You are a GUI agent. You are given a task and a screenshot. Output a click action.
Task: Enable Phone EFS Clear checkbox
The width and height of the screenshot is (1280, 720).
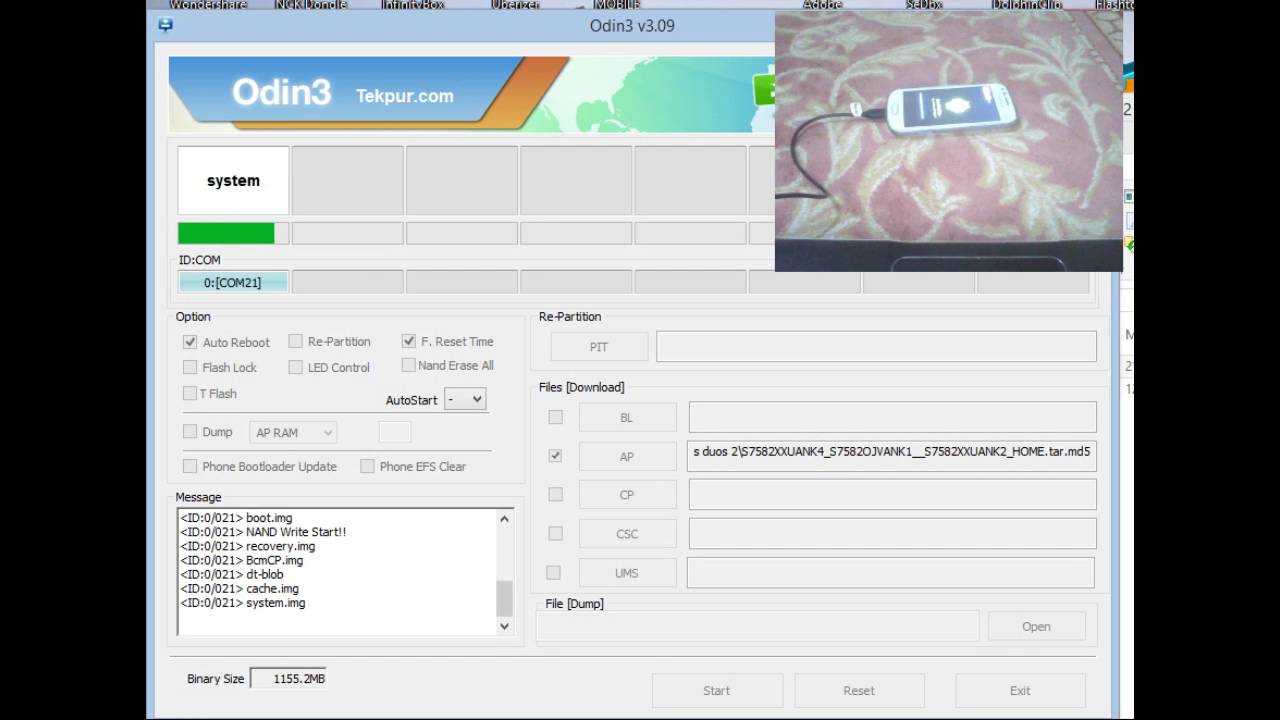[x=367, y=466]
